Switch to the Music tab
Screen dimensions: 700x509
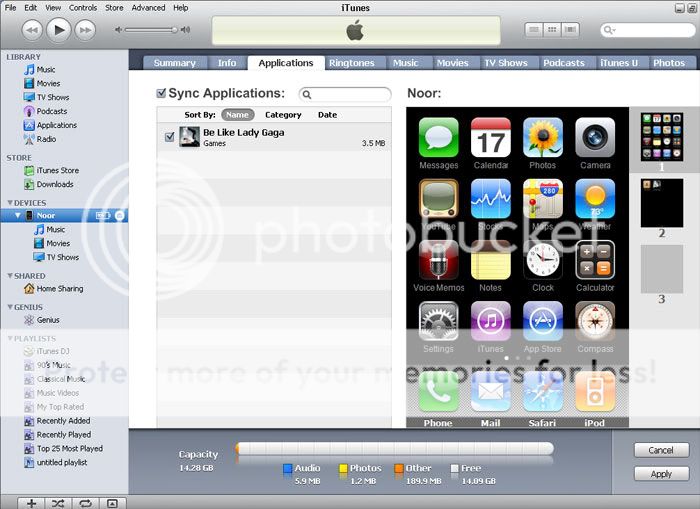pos(405,63)
